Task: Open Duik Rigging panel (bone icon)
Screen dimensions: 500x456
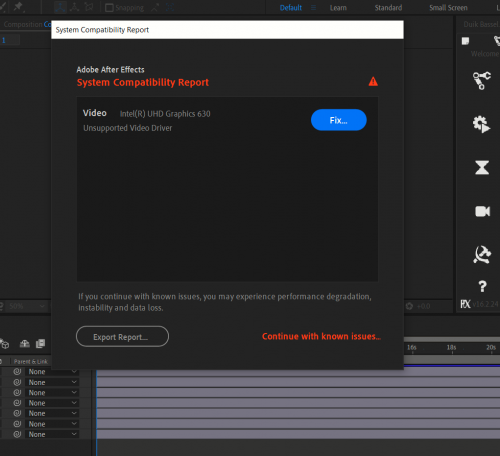Action: tap(482, 80)
